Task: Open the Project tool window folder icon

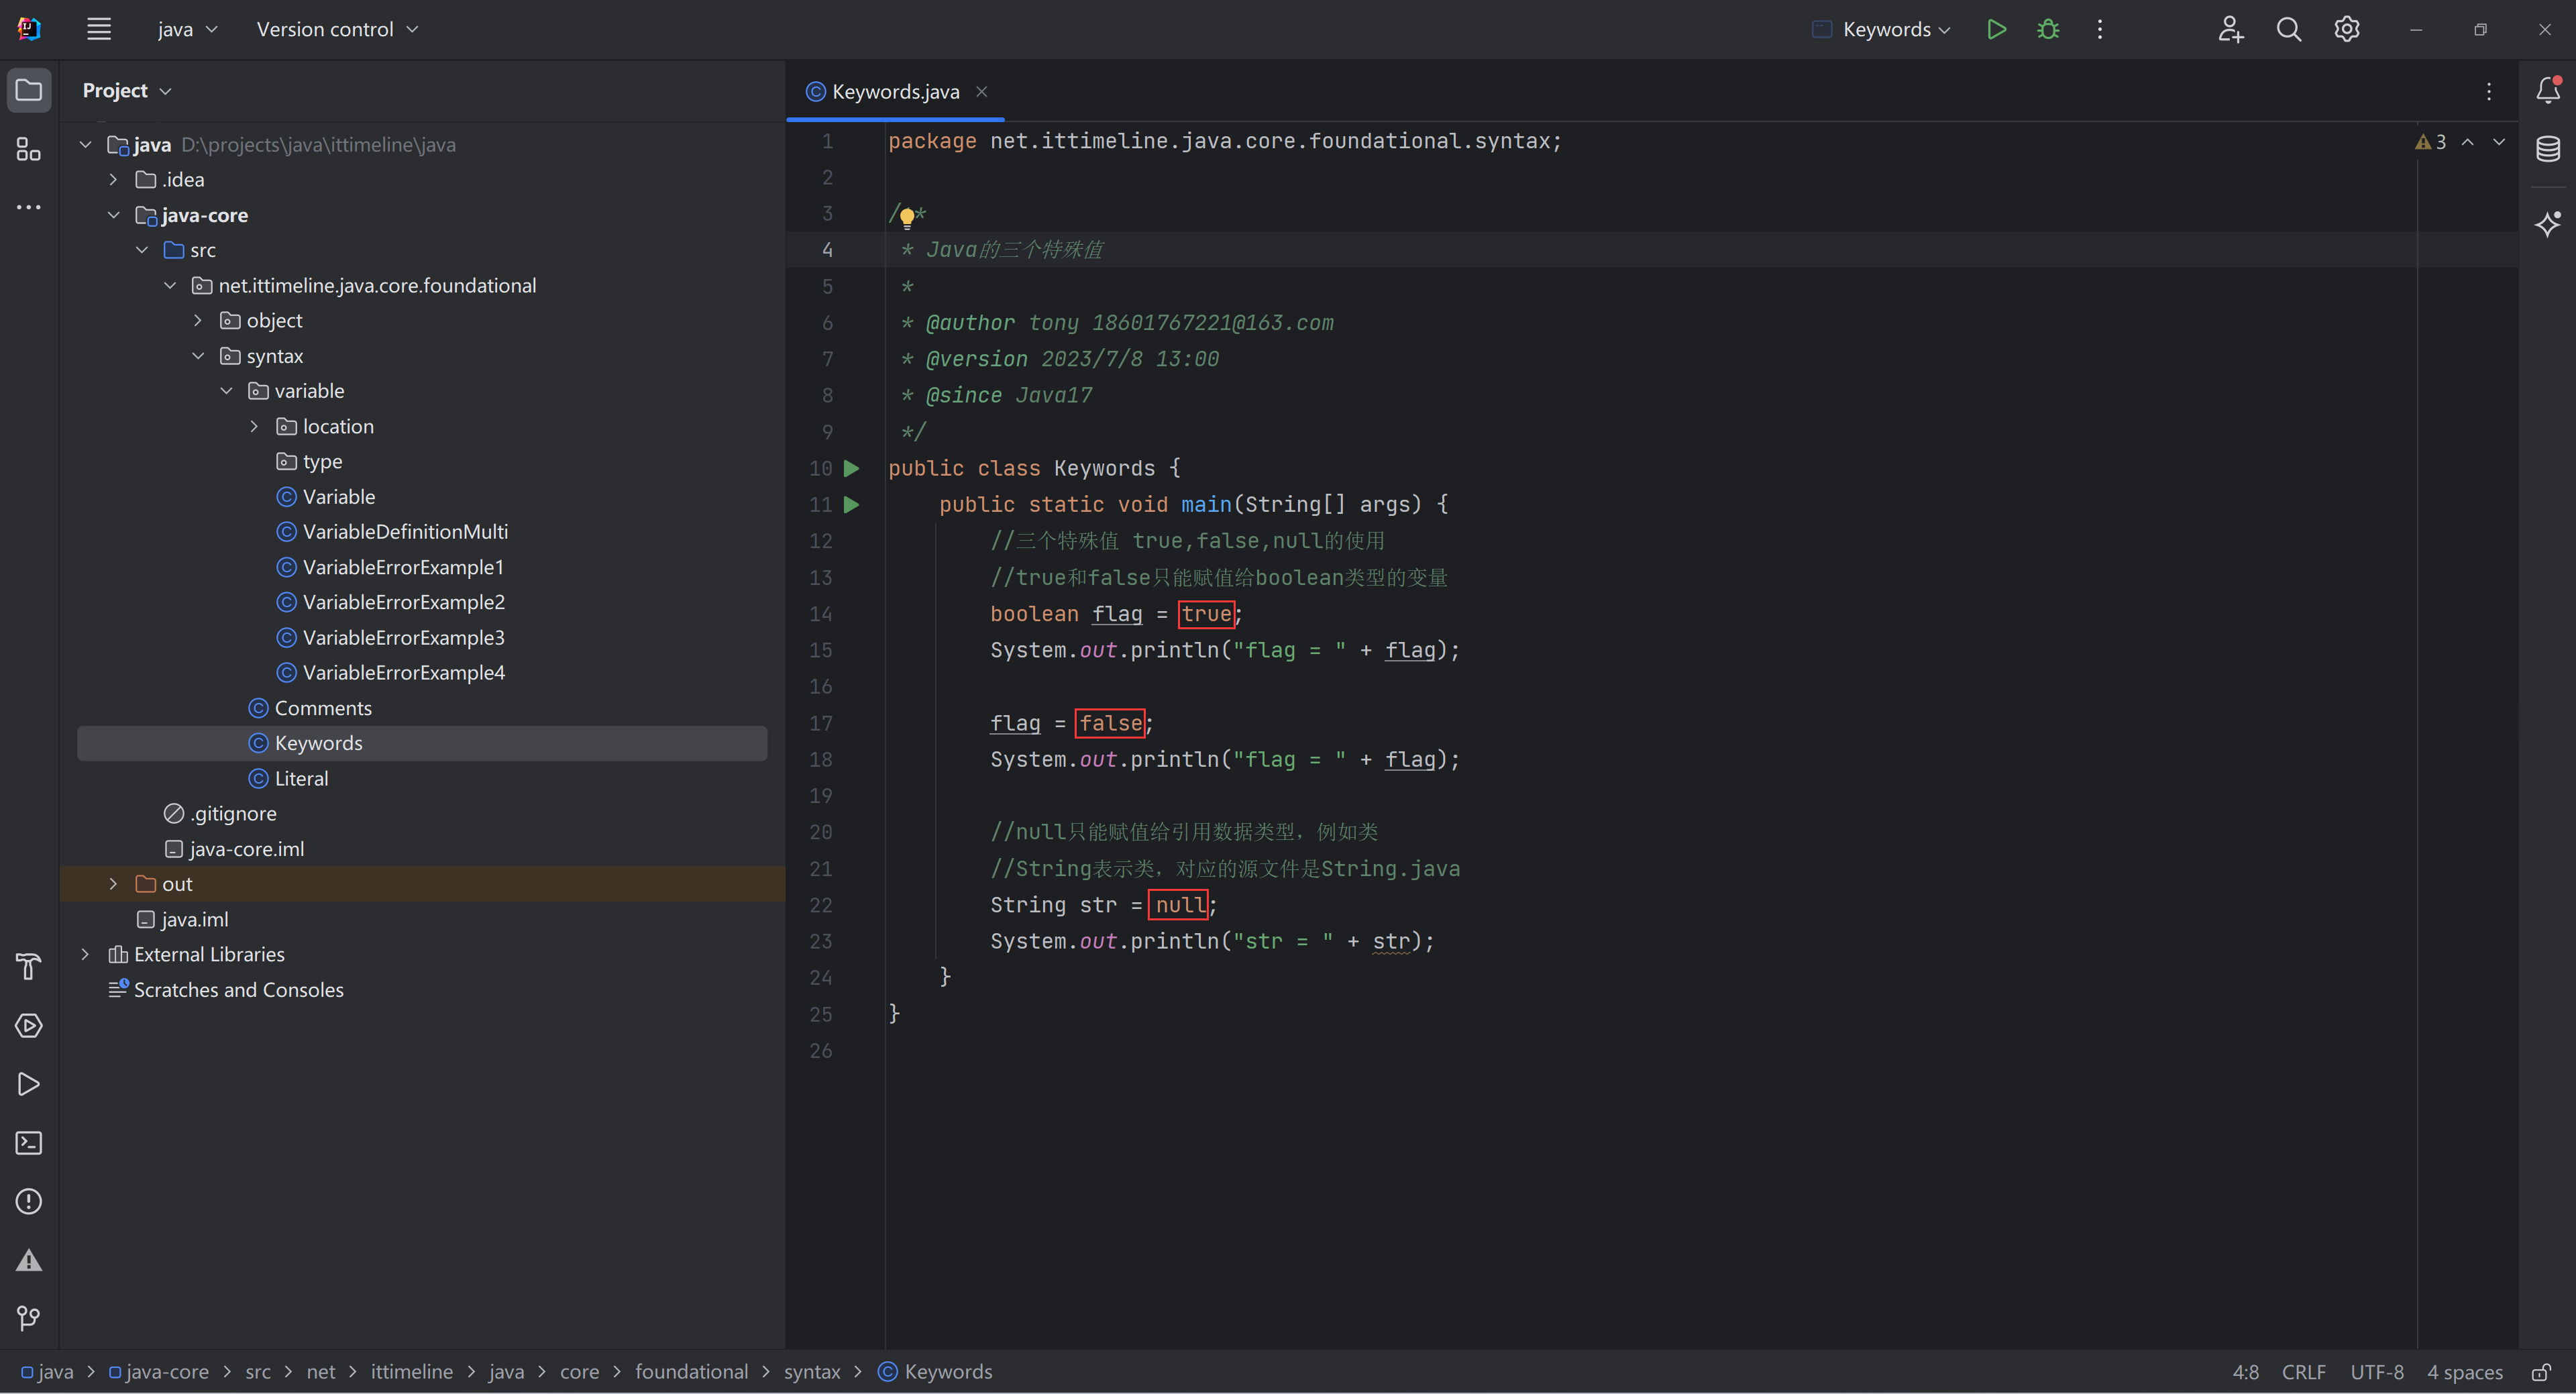Action: 29,90
